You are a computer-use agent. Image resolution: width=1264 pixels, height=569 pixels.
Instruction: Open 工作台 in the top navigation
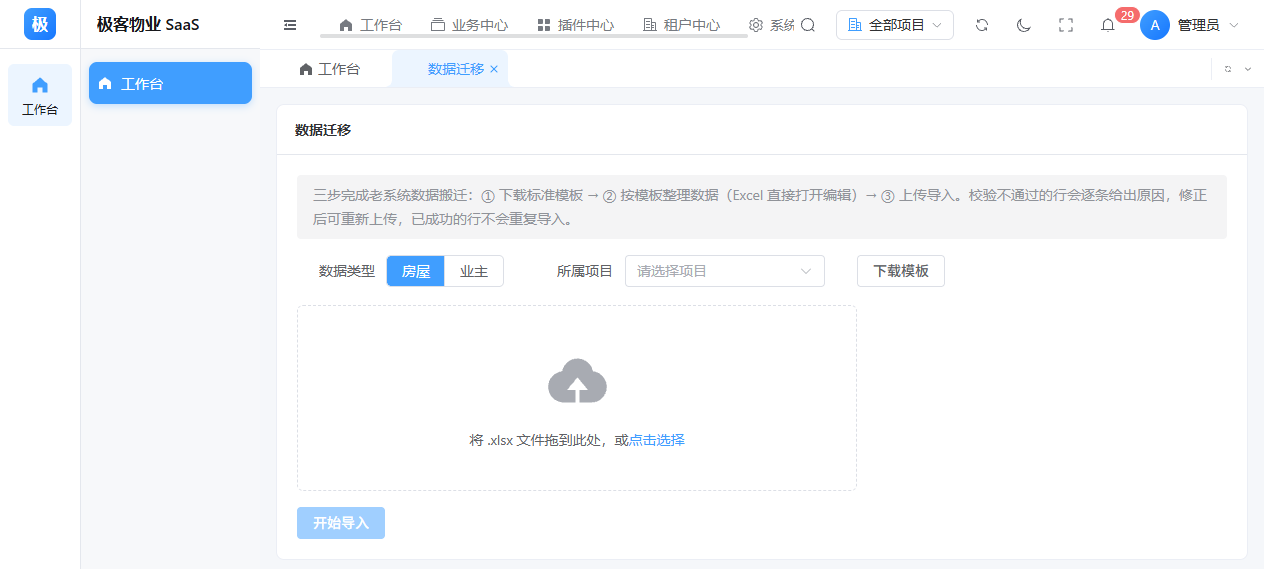(x=371, y=25)
